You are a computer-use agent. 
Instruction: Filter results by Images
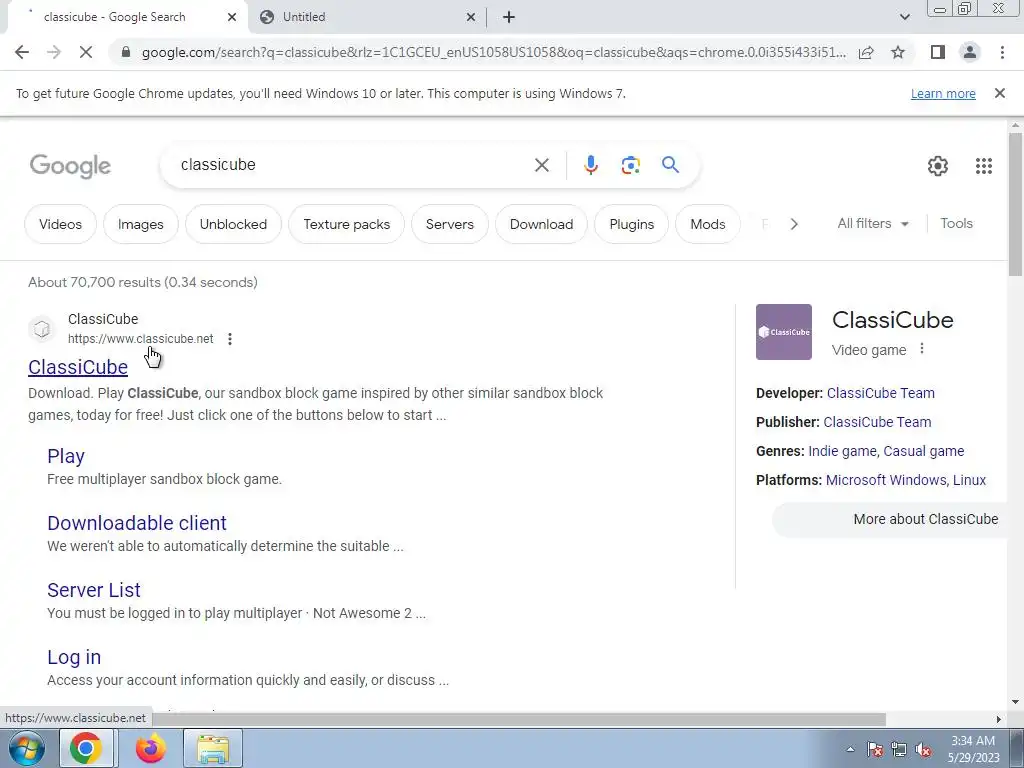coord(140,224)
